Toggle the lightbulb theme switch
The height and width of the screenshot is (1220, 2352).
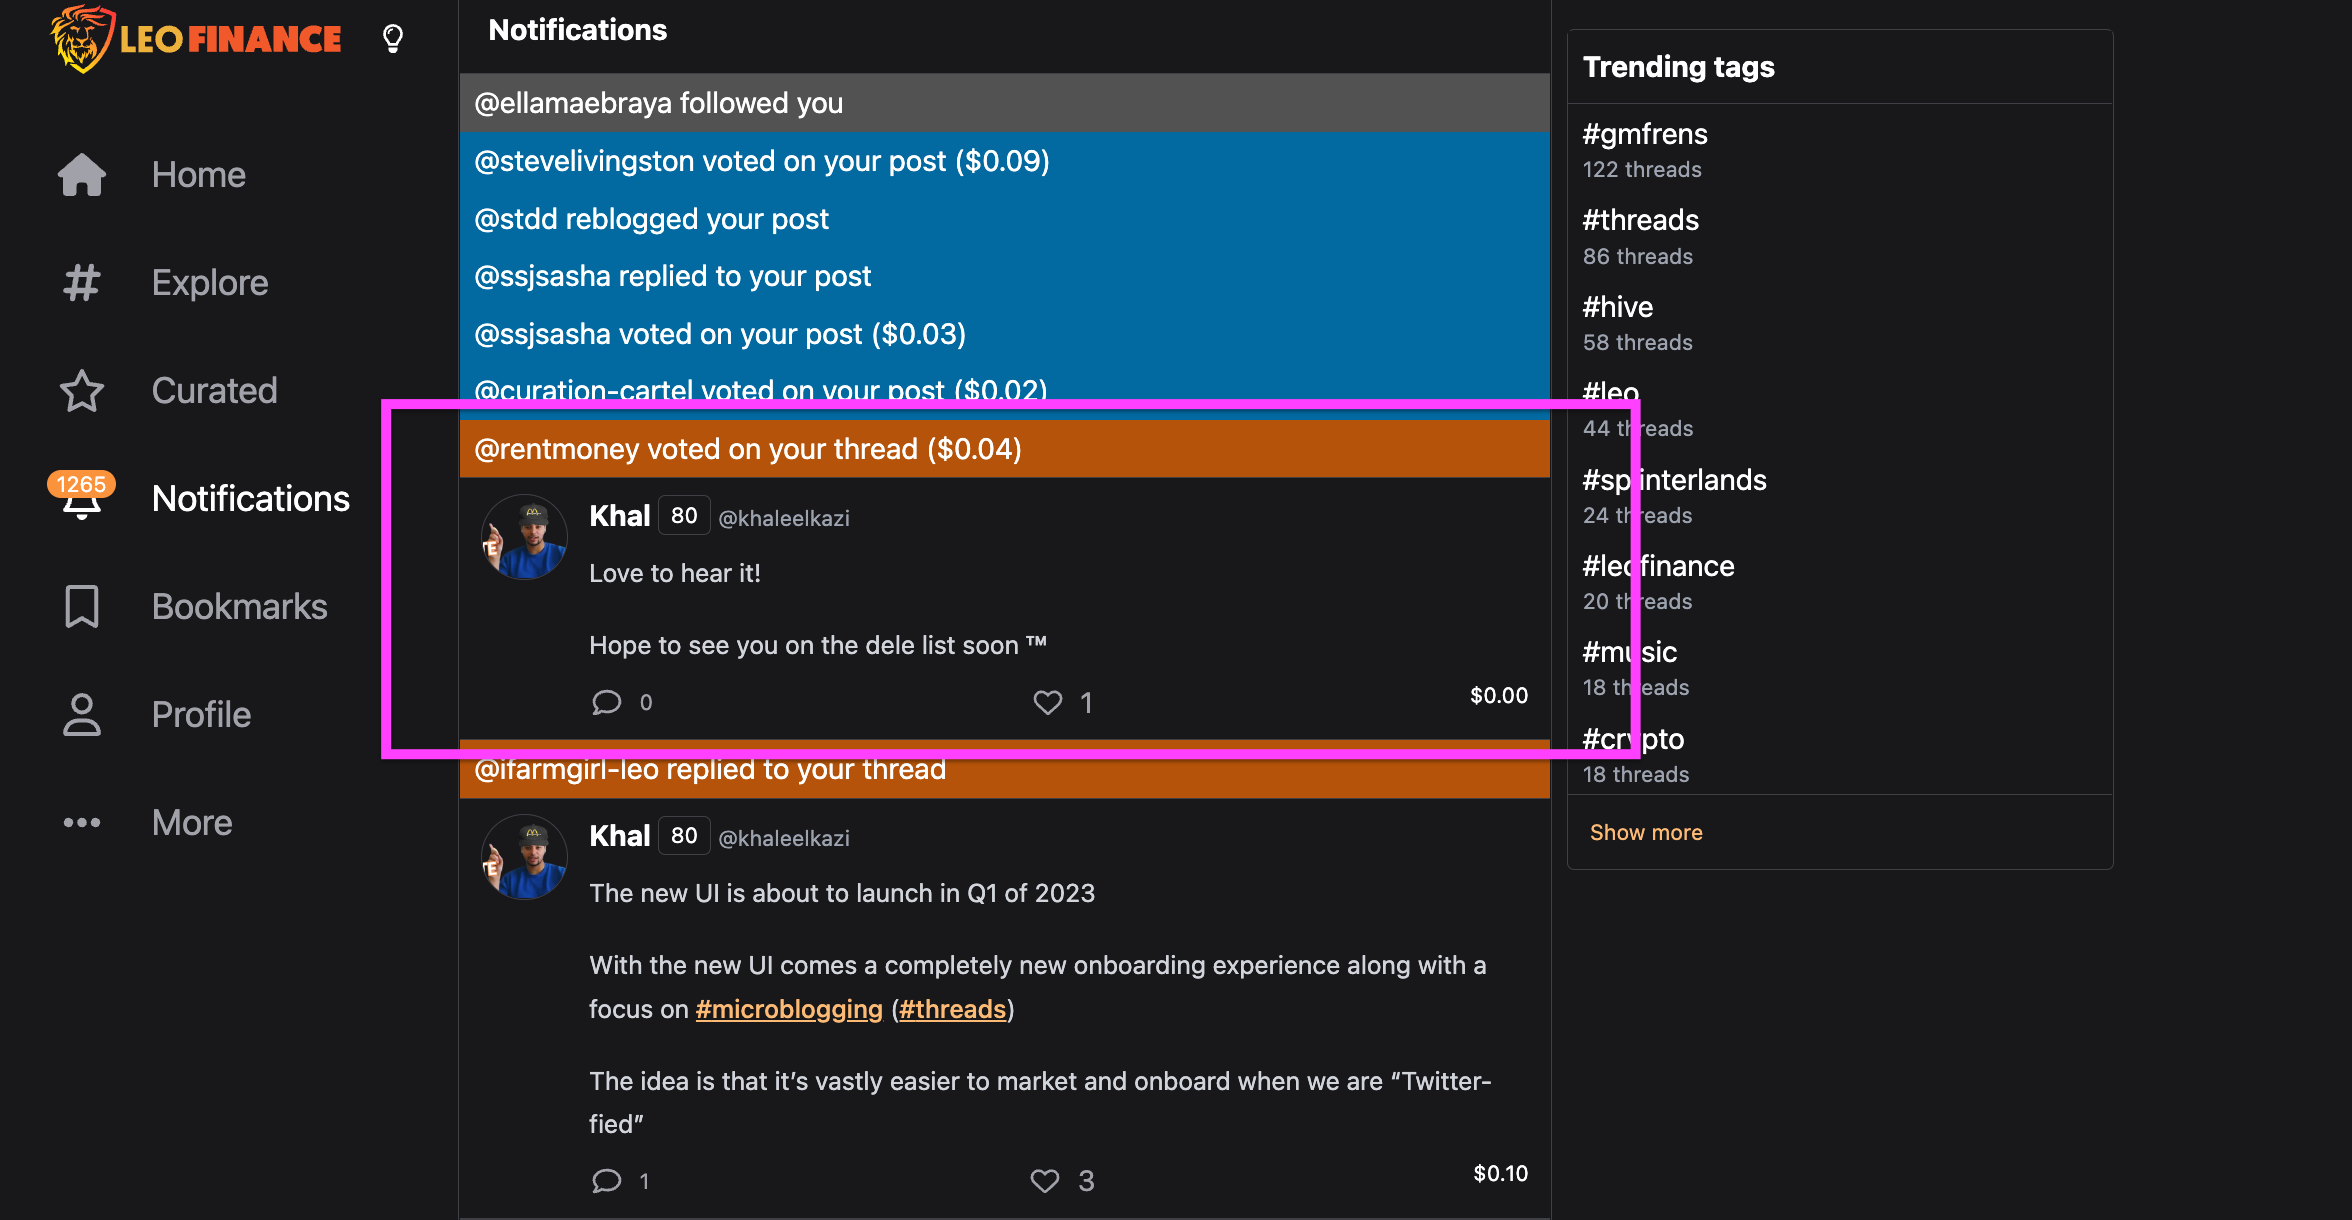click(393, 39)
